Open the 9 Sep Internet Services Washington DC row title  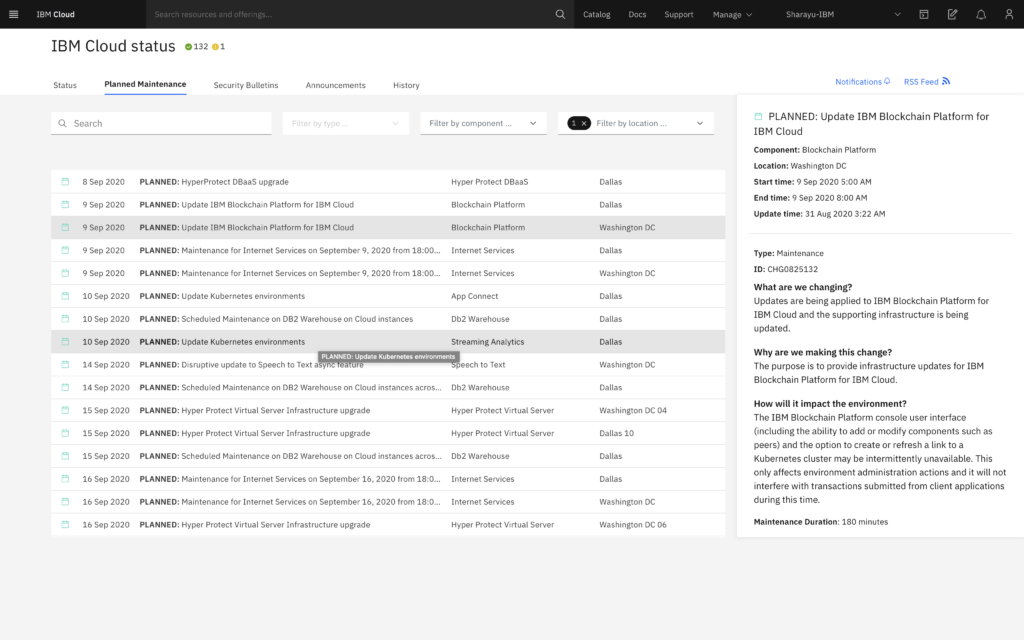[x=290, y=273]
